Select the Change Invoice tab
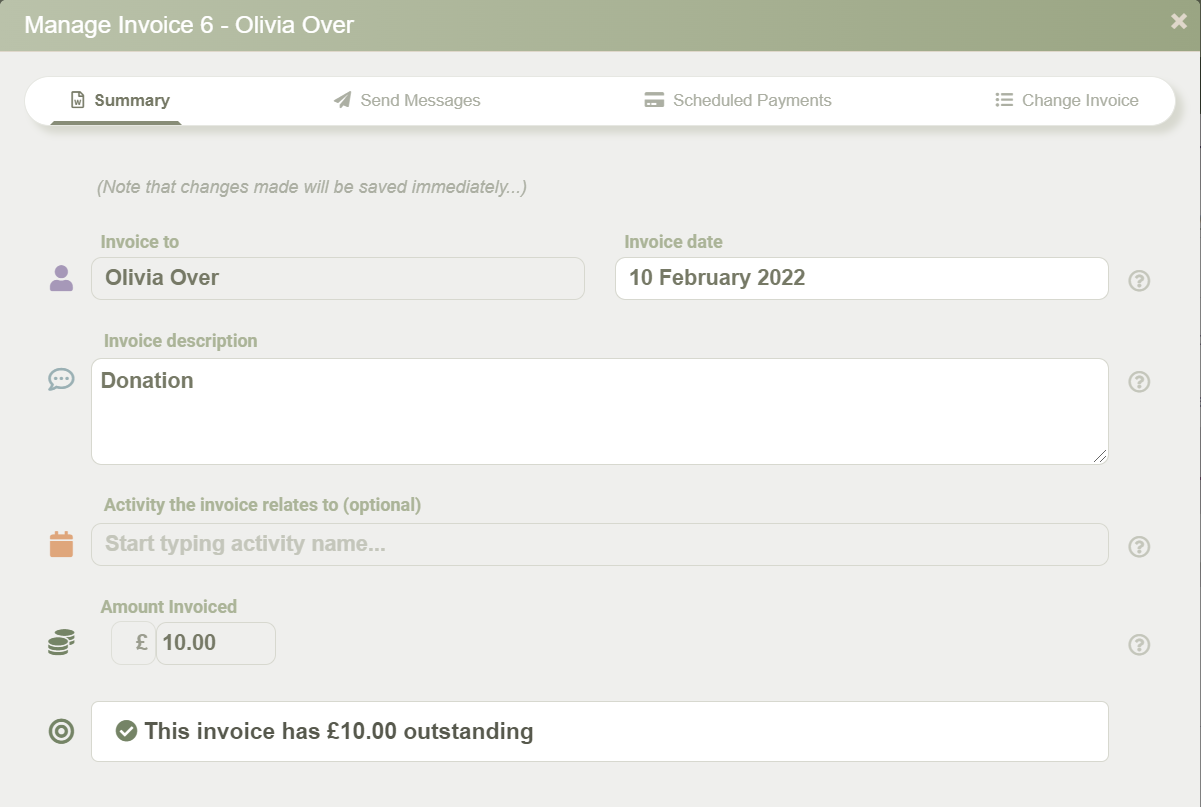 pyautogui.click(x=1067, y=100)
